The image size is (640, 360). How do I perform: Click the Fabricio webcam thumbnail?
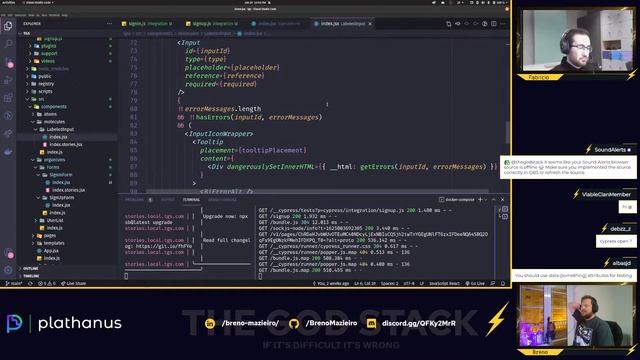(x=577, y=40)
